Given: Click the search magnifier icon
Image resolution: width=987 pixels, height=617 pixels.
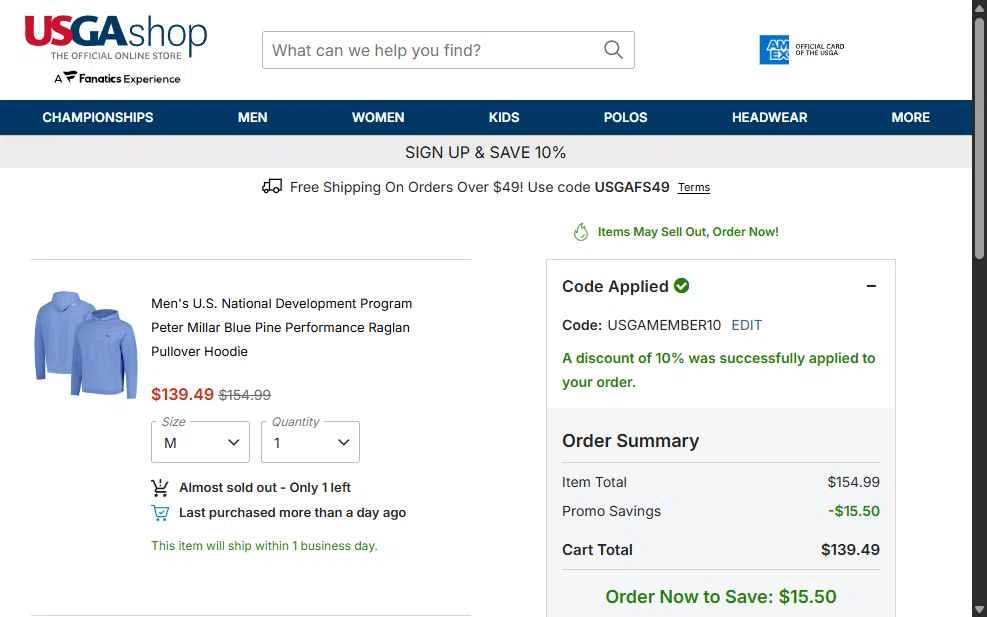Looking at the screenshot, I should tap(613, 50).
